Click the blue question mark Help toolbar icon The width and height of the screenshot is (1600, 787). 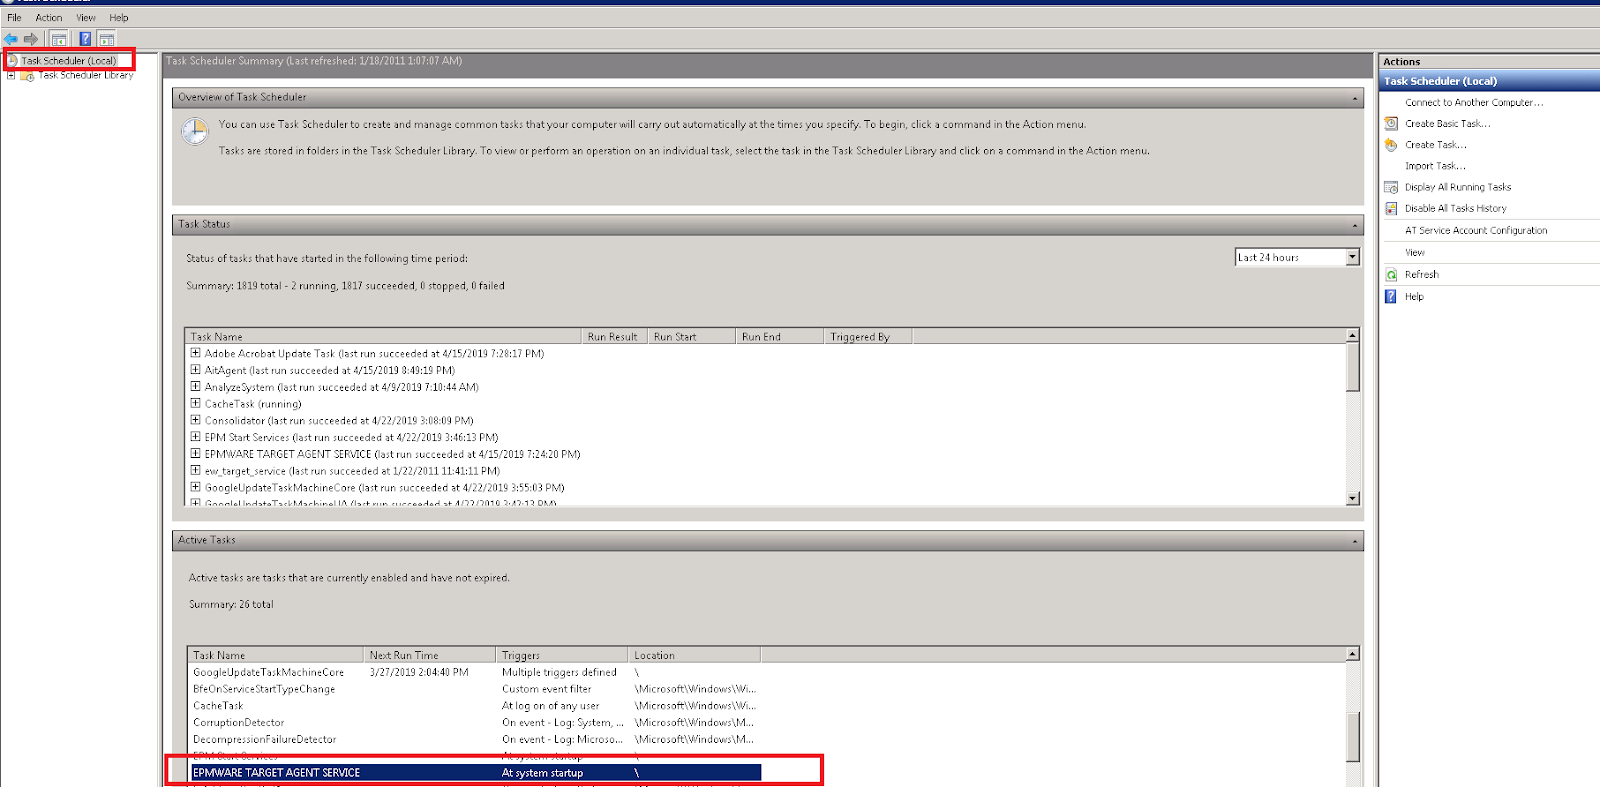85,39
